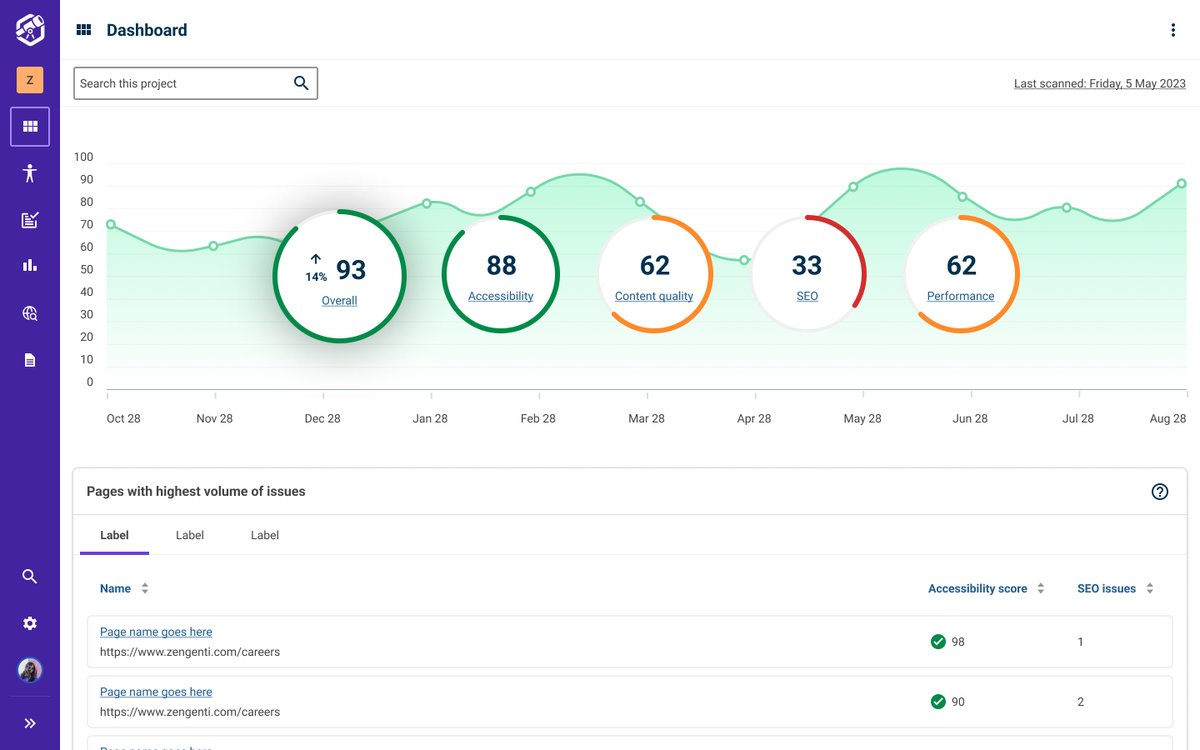Click SEO issues value 1
Image resolution: width=1200 pixels, height=750 pixels.
tap(1081, 642)
